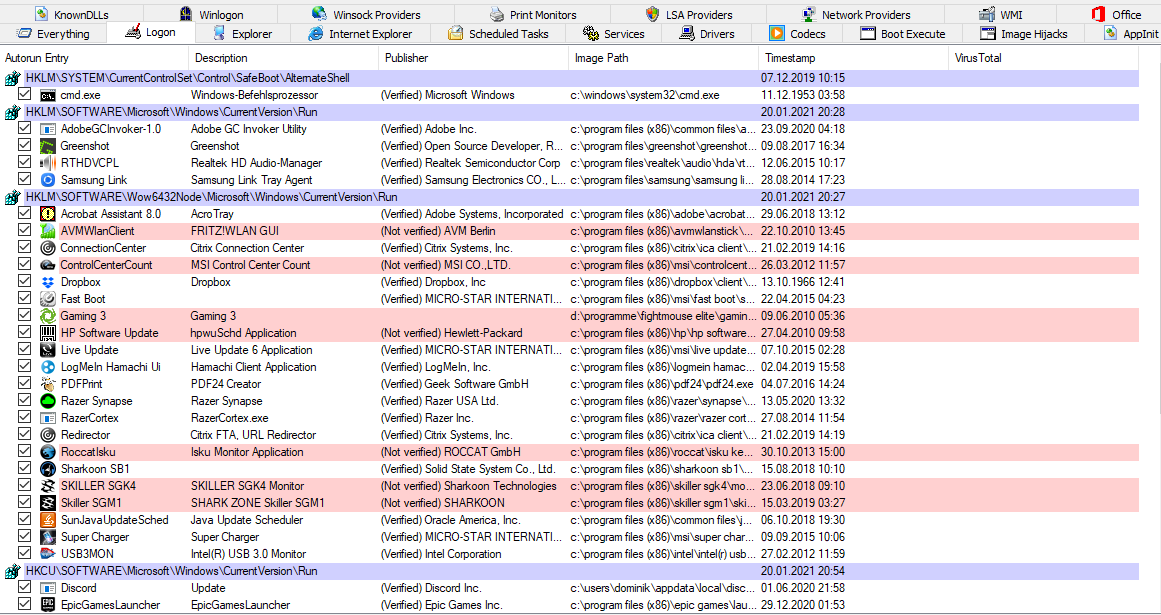Click the HP Software Update icon
1161x615 pixels.
click(x=47, y=333)
